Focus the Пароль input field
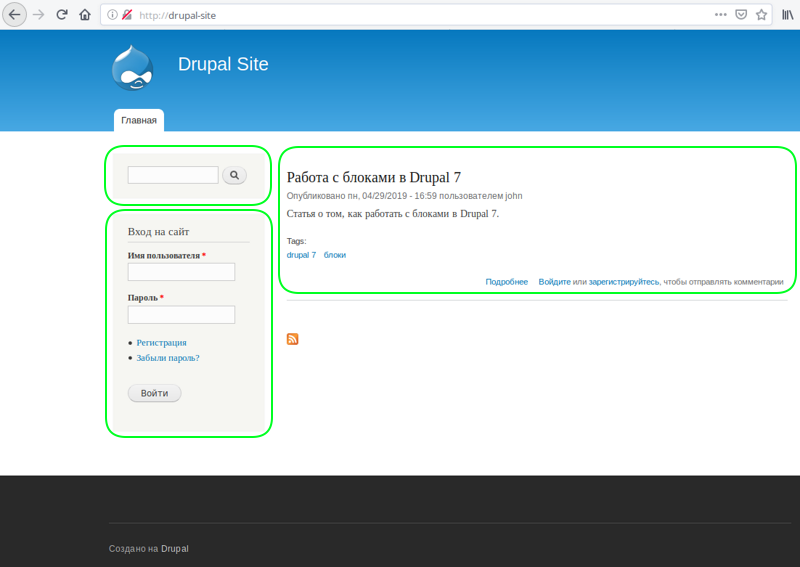This screenshot has height=567, width=800. click(181, 314)
